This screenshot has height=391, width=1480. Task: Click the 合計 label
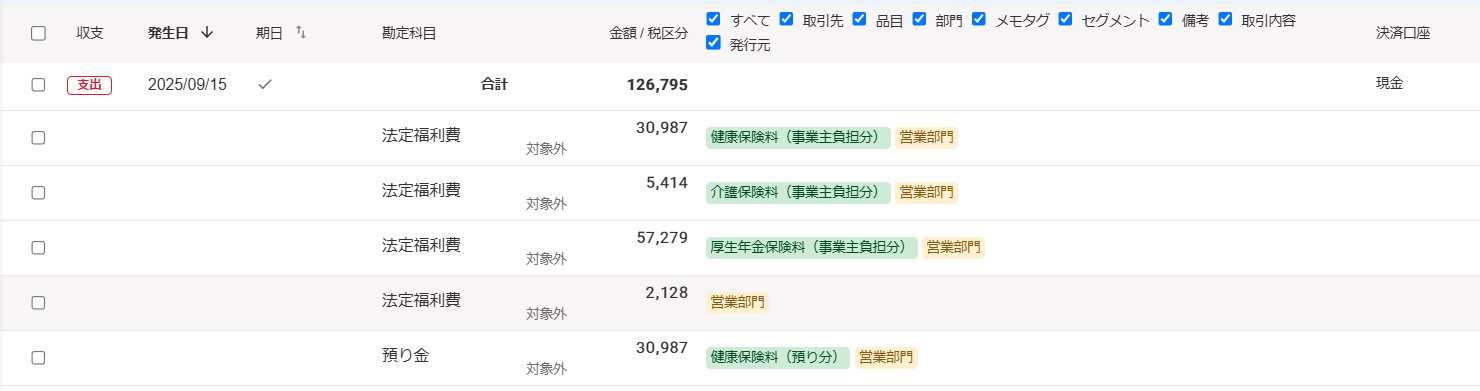[x=494, y=85]
